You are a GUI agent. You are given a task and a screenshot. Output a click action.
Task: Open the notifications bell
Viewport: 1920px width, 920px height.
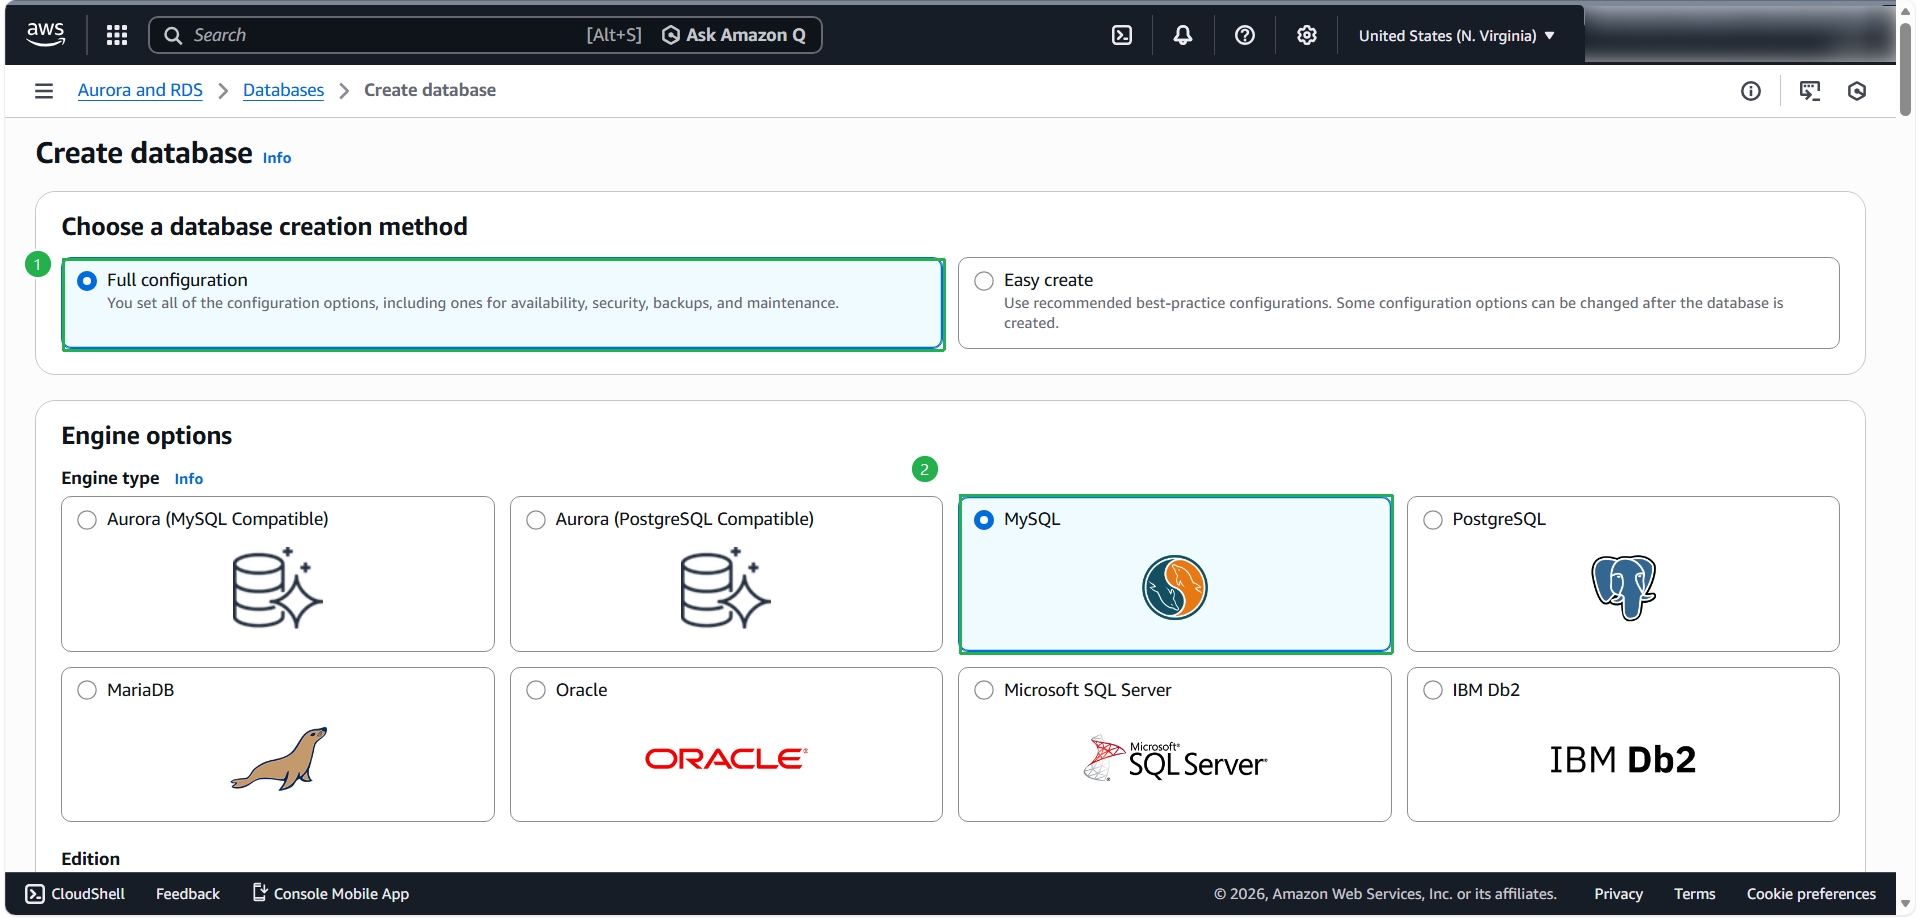pos(1183,35)
